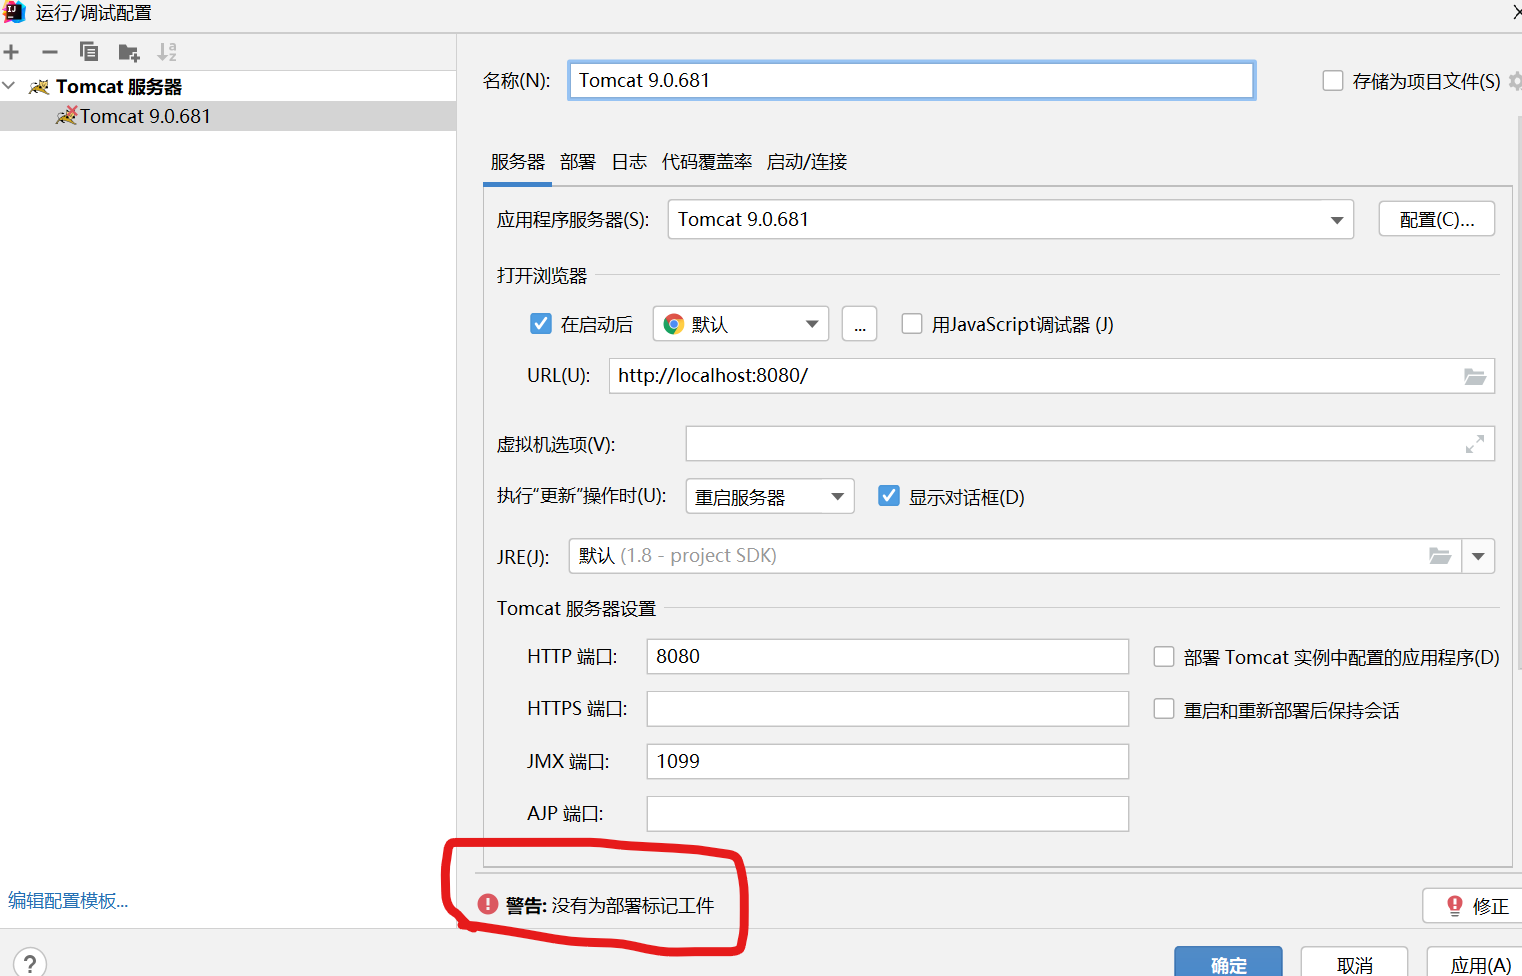Click the red warning icon
The image size is (1522, 976).
[488, 904]
